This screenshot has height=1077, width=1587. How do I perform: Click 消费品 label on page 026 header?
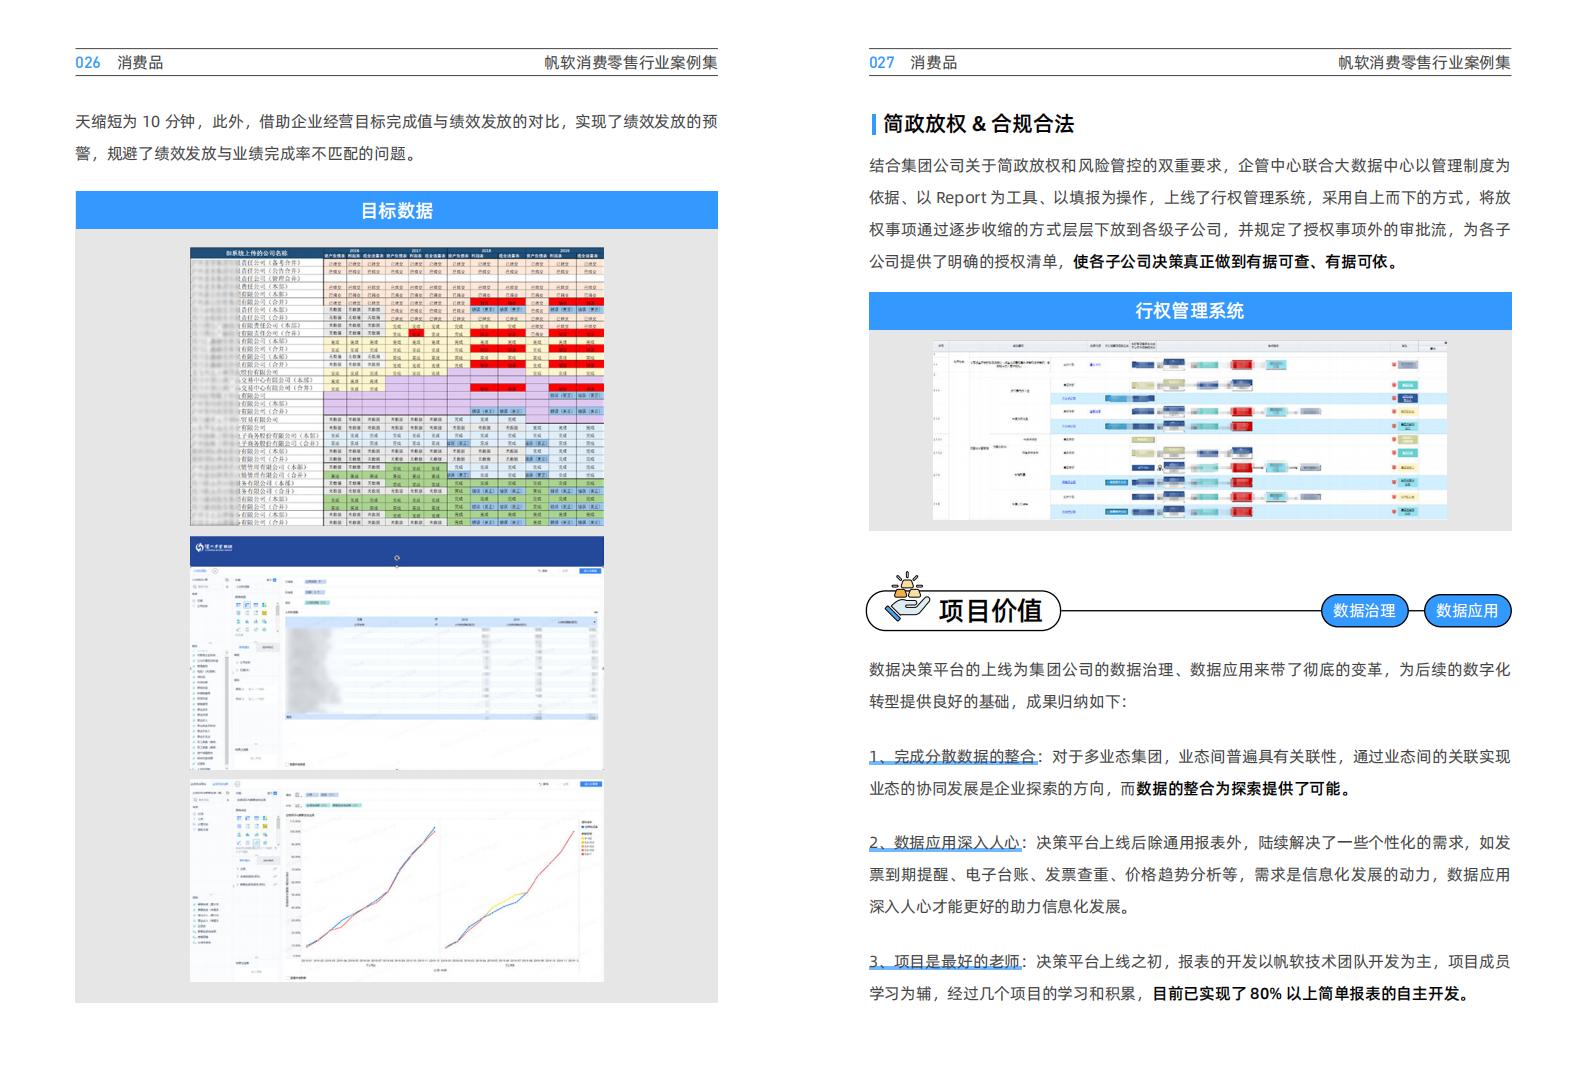pos(140,62)
